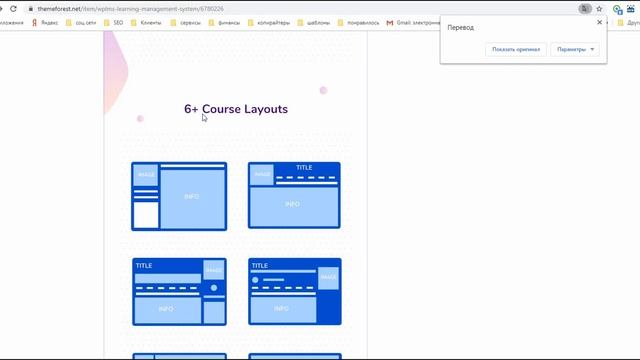Close the Перевод translate popup
Screen dimensions: 640x360
pos(599,22)
